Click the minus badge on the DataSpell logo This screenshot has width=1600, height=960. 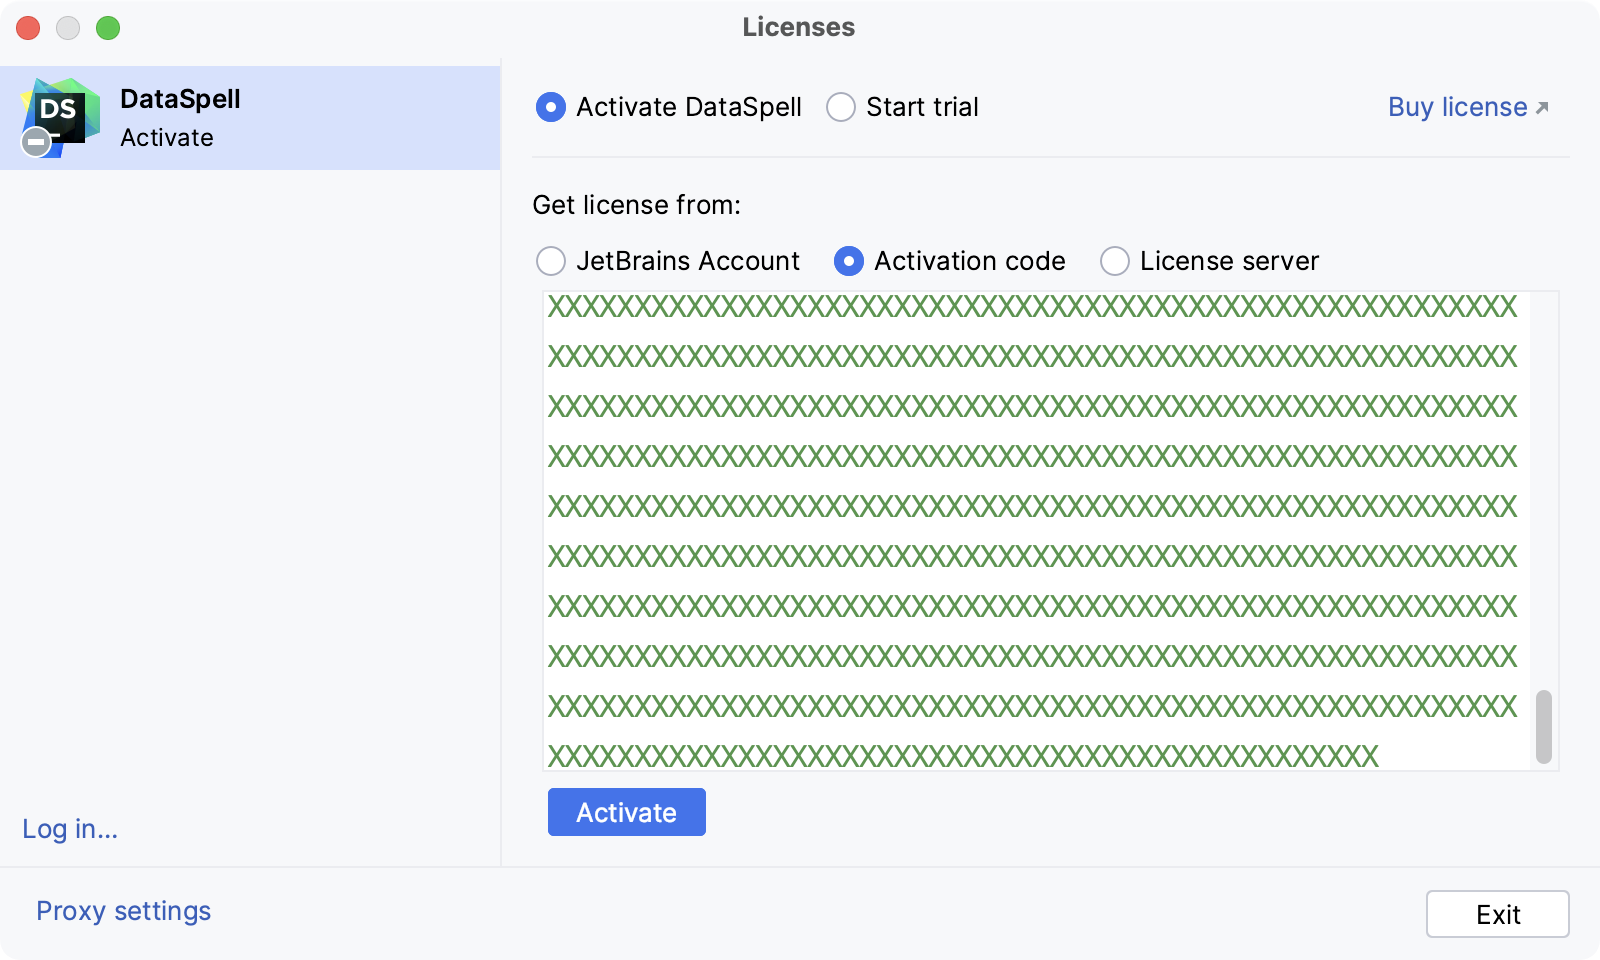35,142
